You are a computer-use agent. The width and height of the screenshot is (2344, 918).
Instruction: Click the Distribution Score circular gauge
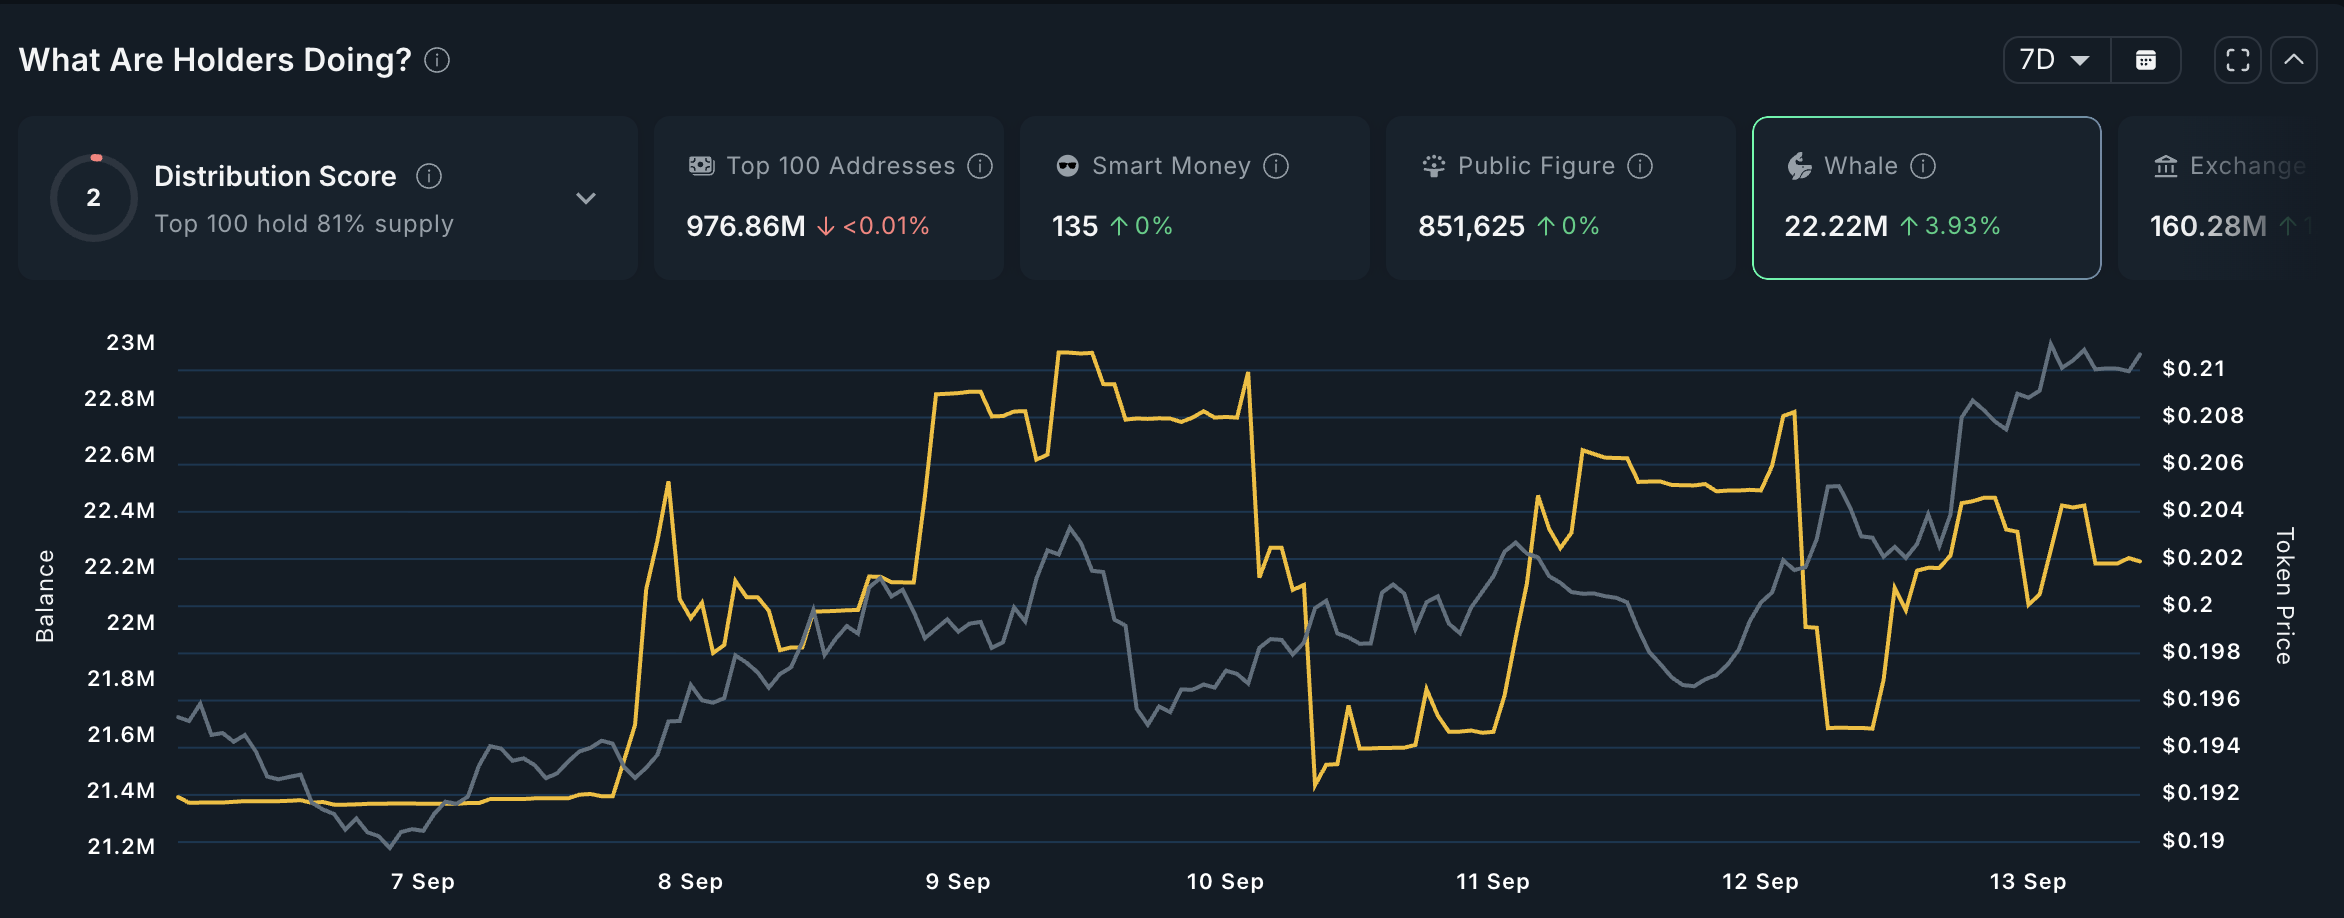pos(94,198)
